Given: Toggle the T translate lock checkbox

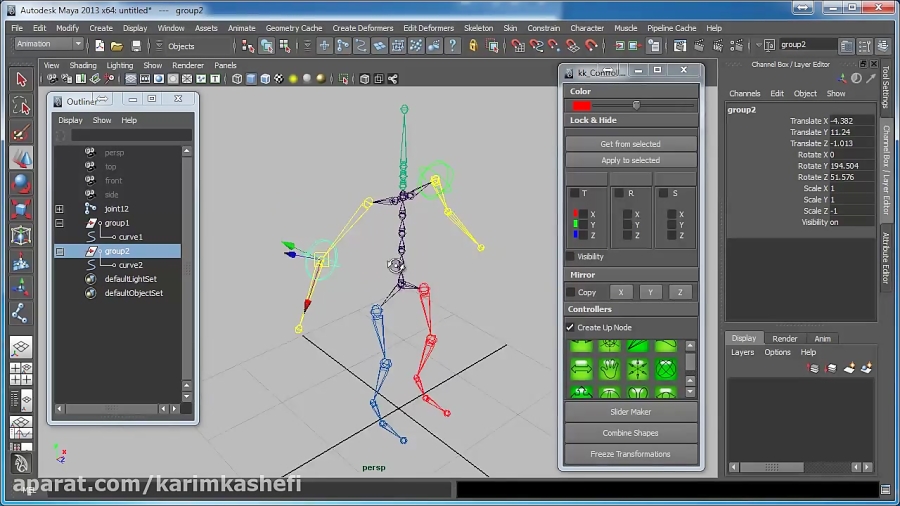Looking at the screenshot, I should click(575, 193).
